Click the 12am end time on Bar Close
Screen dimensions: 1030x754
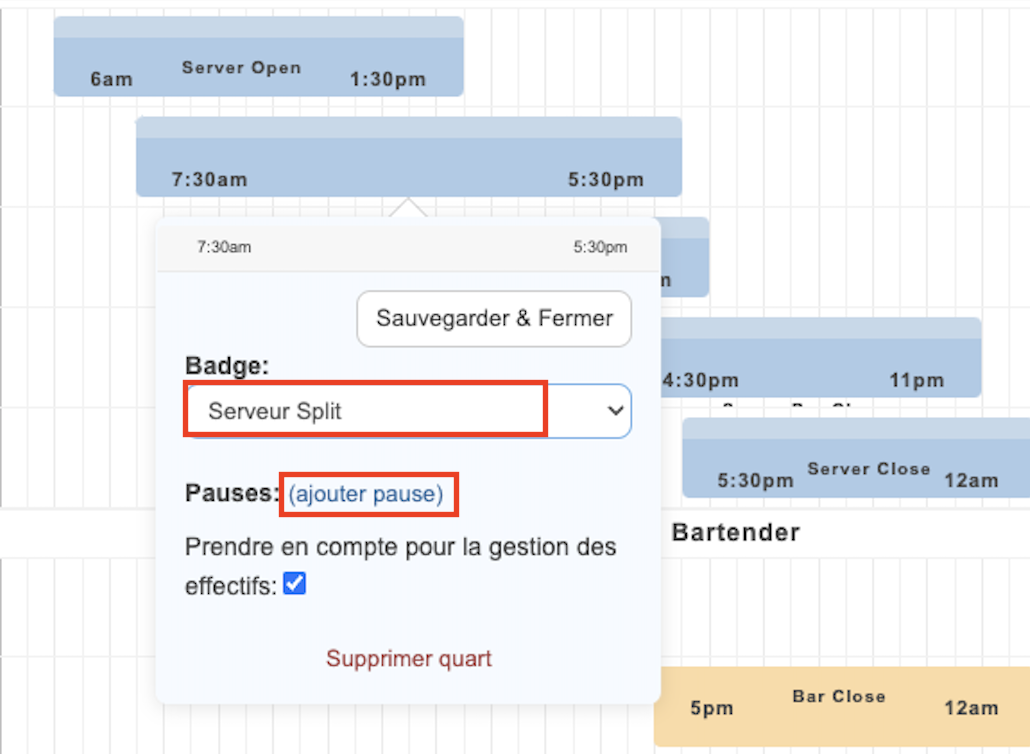(971, 708)
